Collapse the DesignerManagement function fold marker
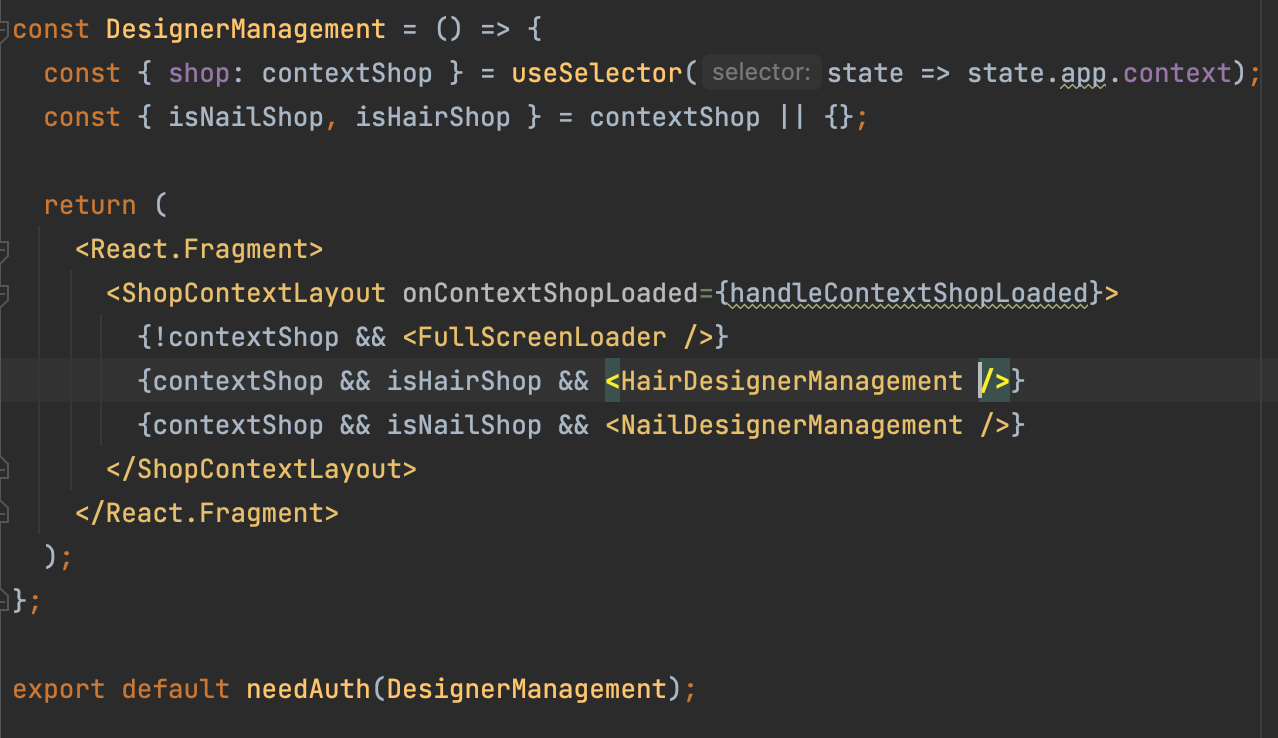Screen dimensions: 1278x738 click(x=5, y=29)
